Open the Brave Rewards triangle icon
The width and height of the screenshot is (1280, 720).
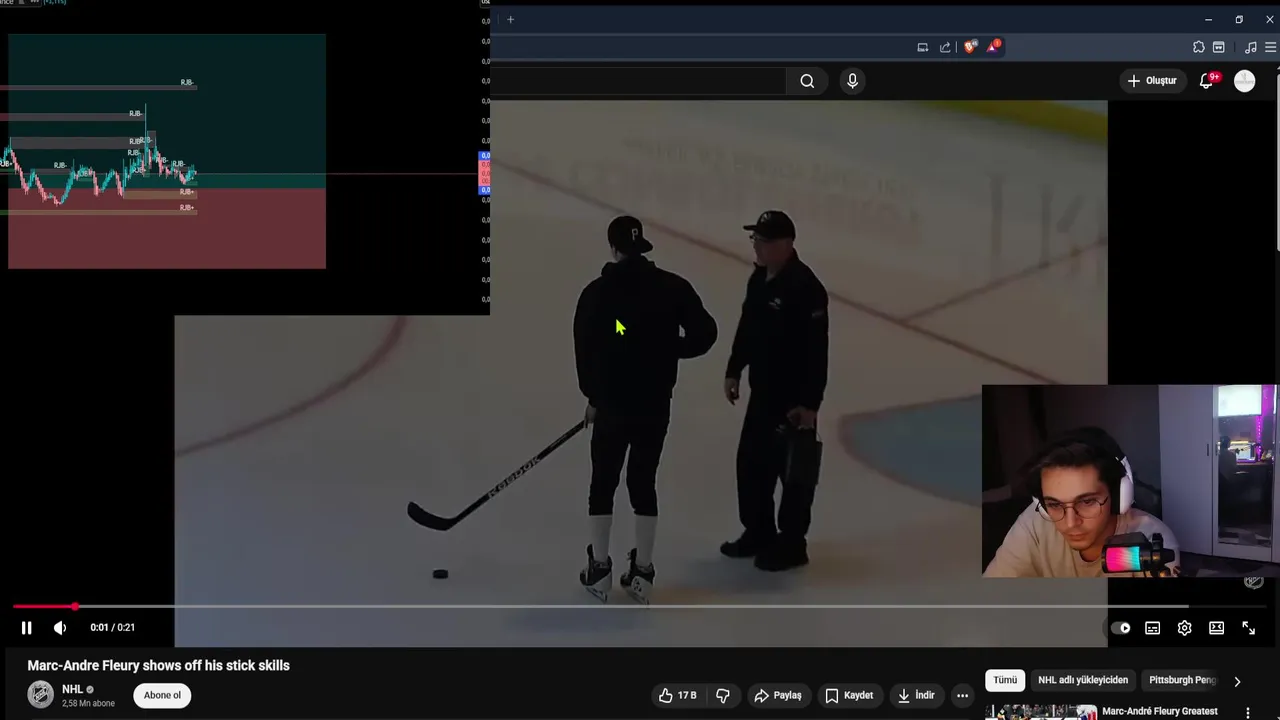993,47
